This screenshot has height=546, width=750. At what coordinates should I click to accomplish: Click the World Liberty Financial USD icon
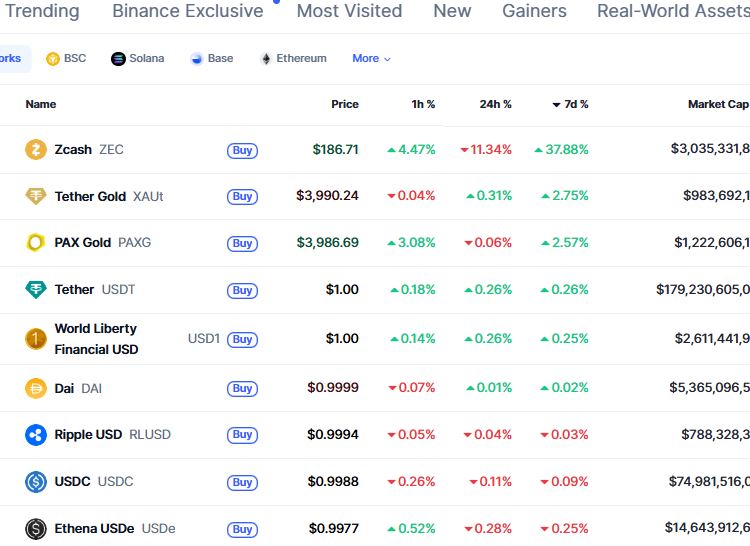(36, 339)
